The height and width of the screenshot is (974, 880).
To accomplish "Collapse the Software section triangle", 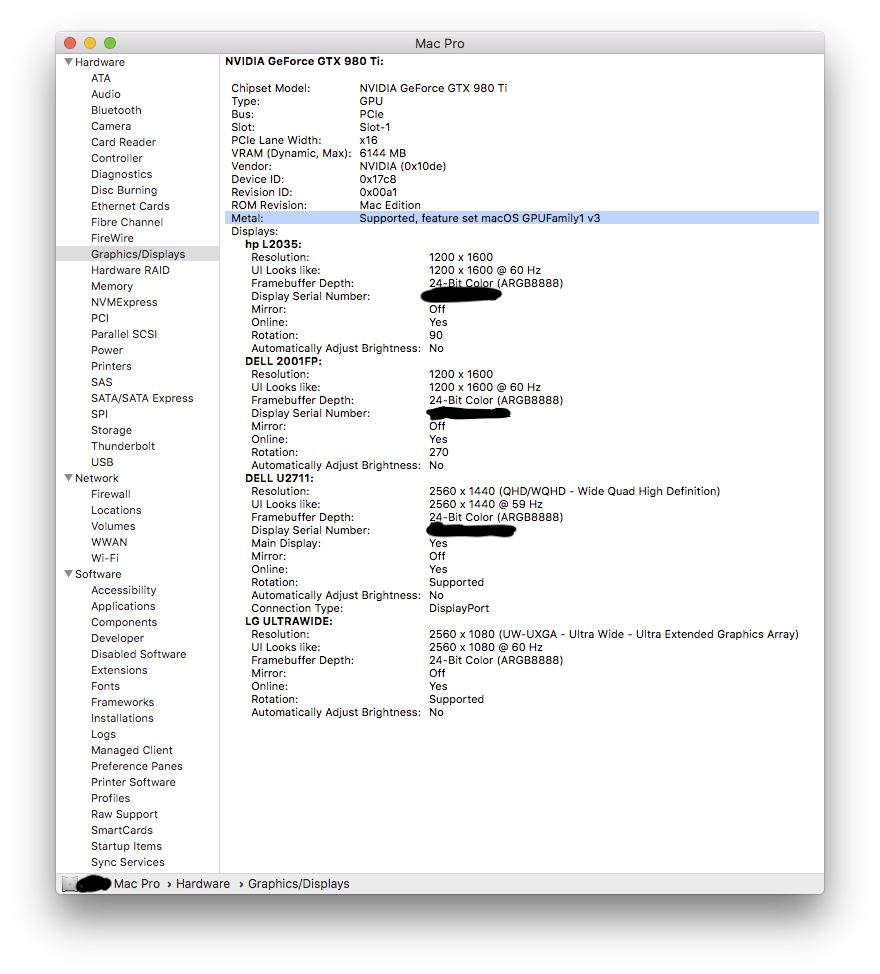I will [x=68, y=573].
